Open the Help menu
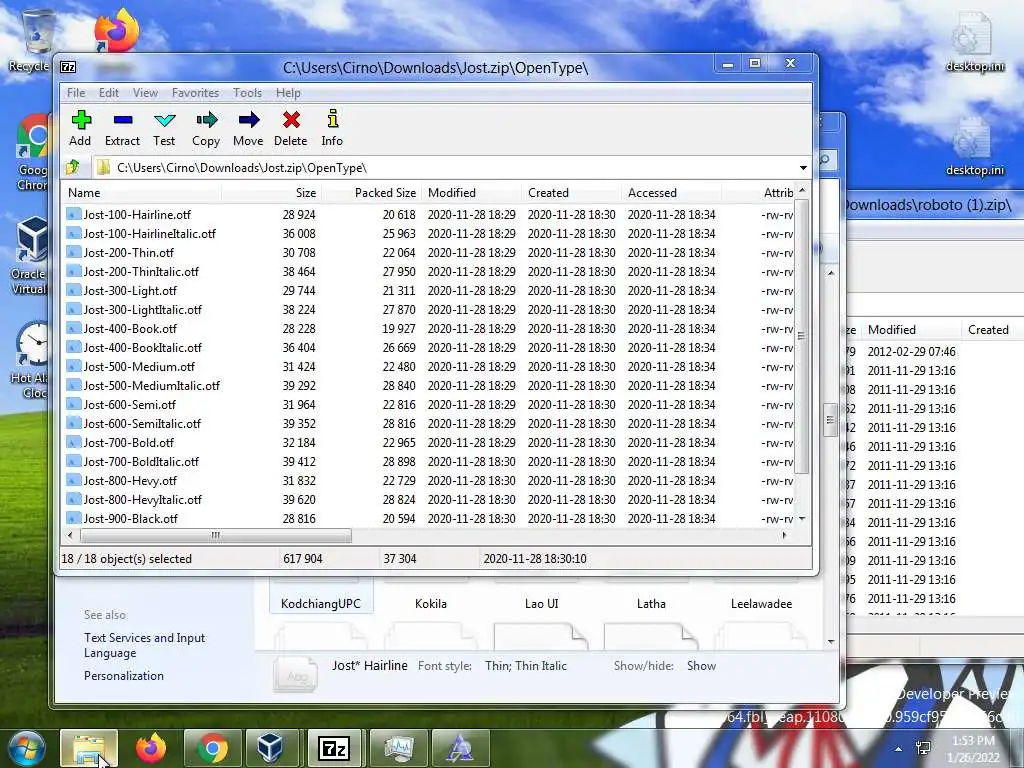Viewport: 1024px width, 768px height. [x=288, y=93]
